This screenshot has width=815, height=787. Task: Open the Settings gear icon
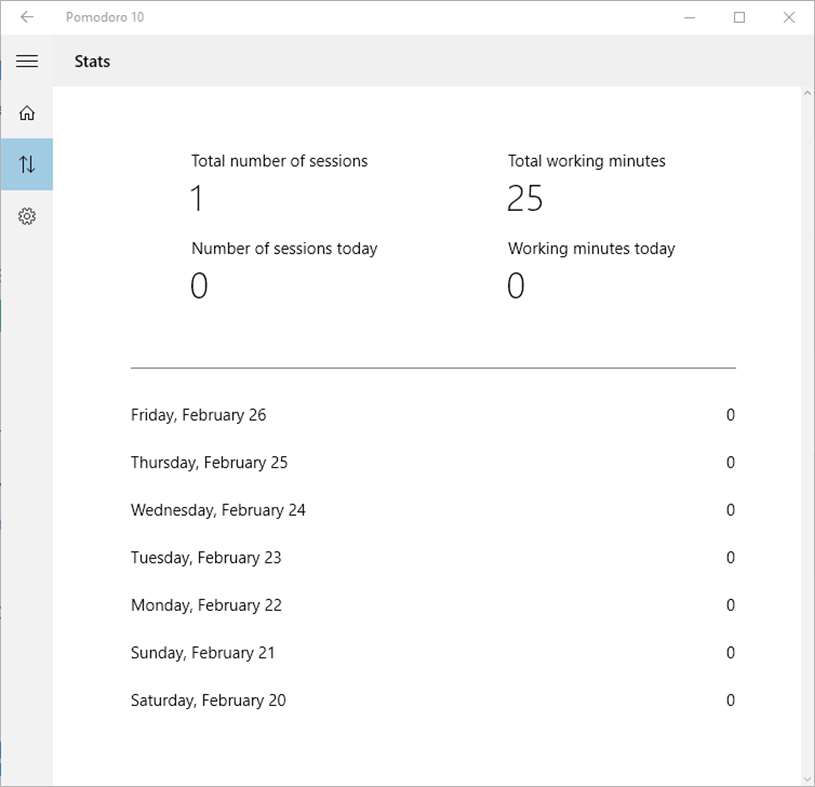[27, 216]
